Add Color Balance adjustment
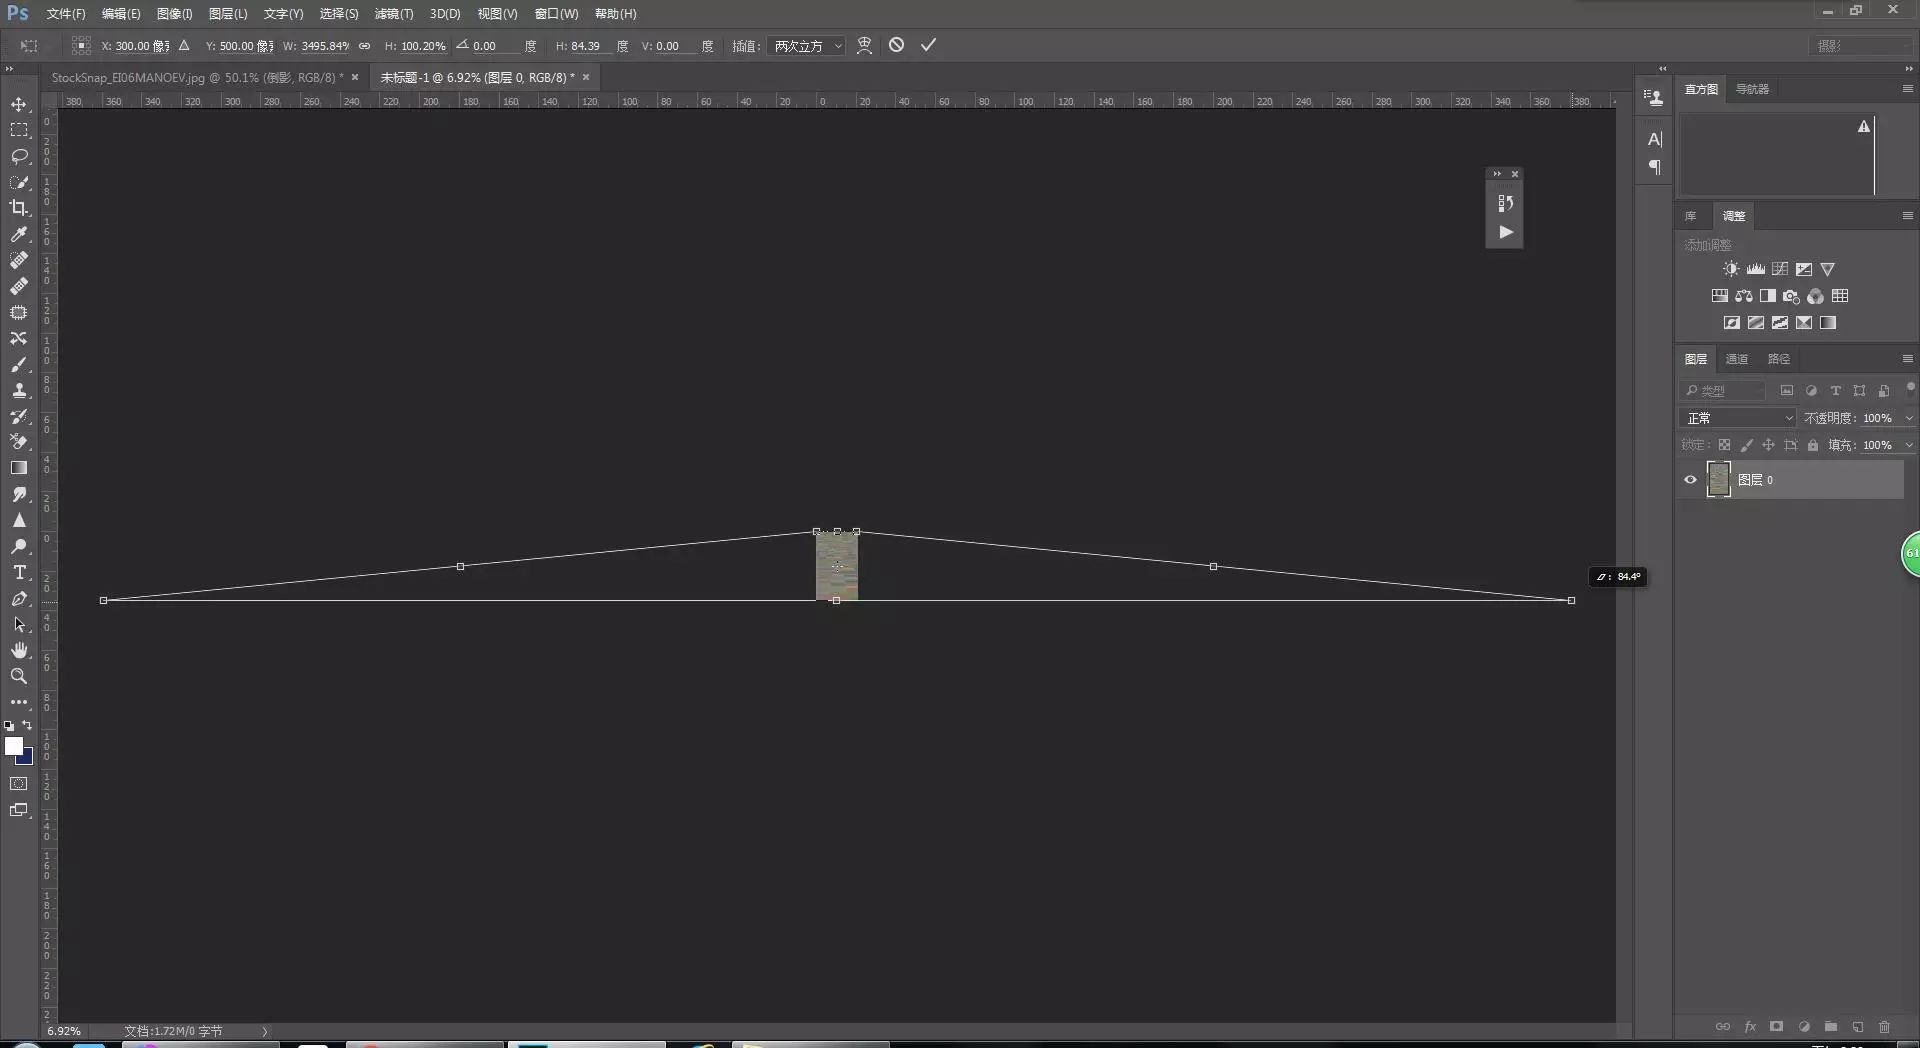 pyautogui.click(x=1744, y=296)
